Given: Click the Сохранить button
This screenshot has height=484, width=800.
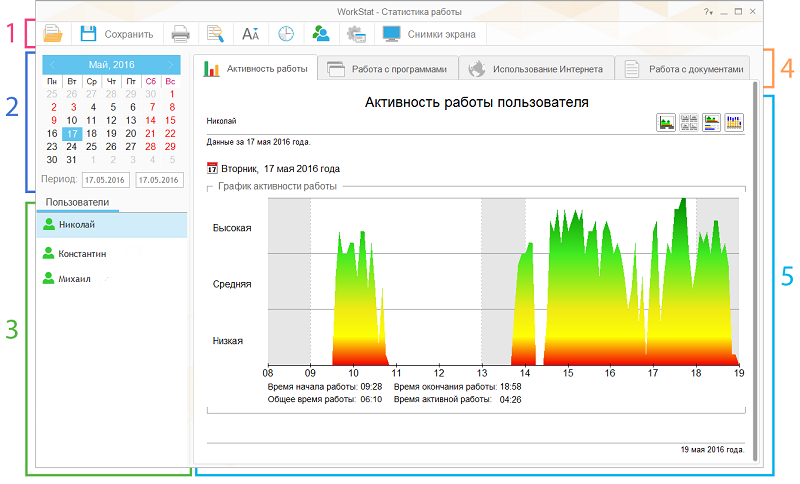Looking at the screenshot, I should click(117, 34).
